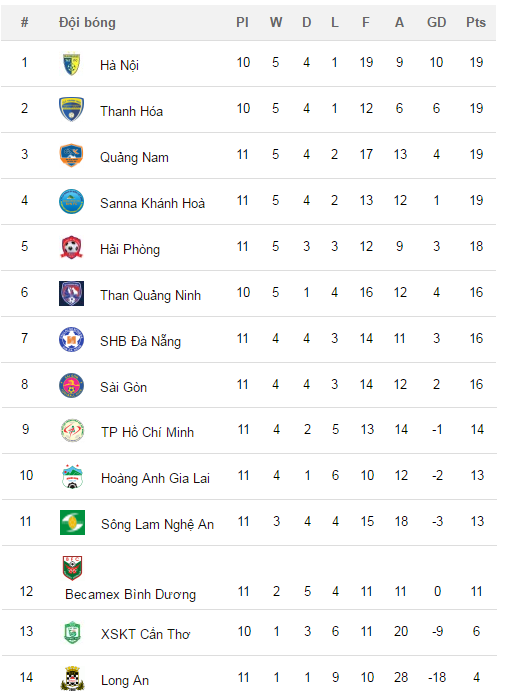Select the GD column header

437,22
